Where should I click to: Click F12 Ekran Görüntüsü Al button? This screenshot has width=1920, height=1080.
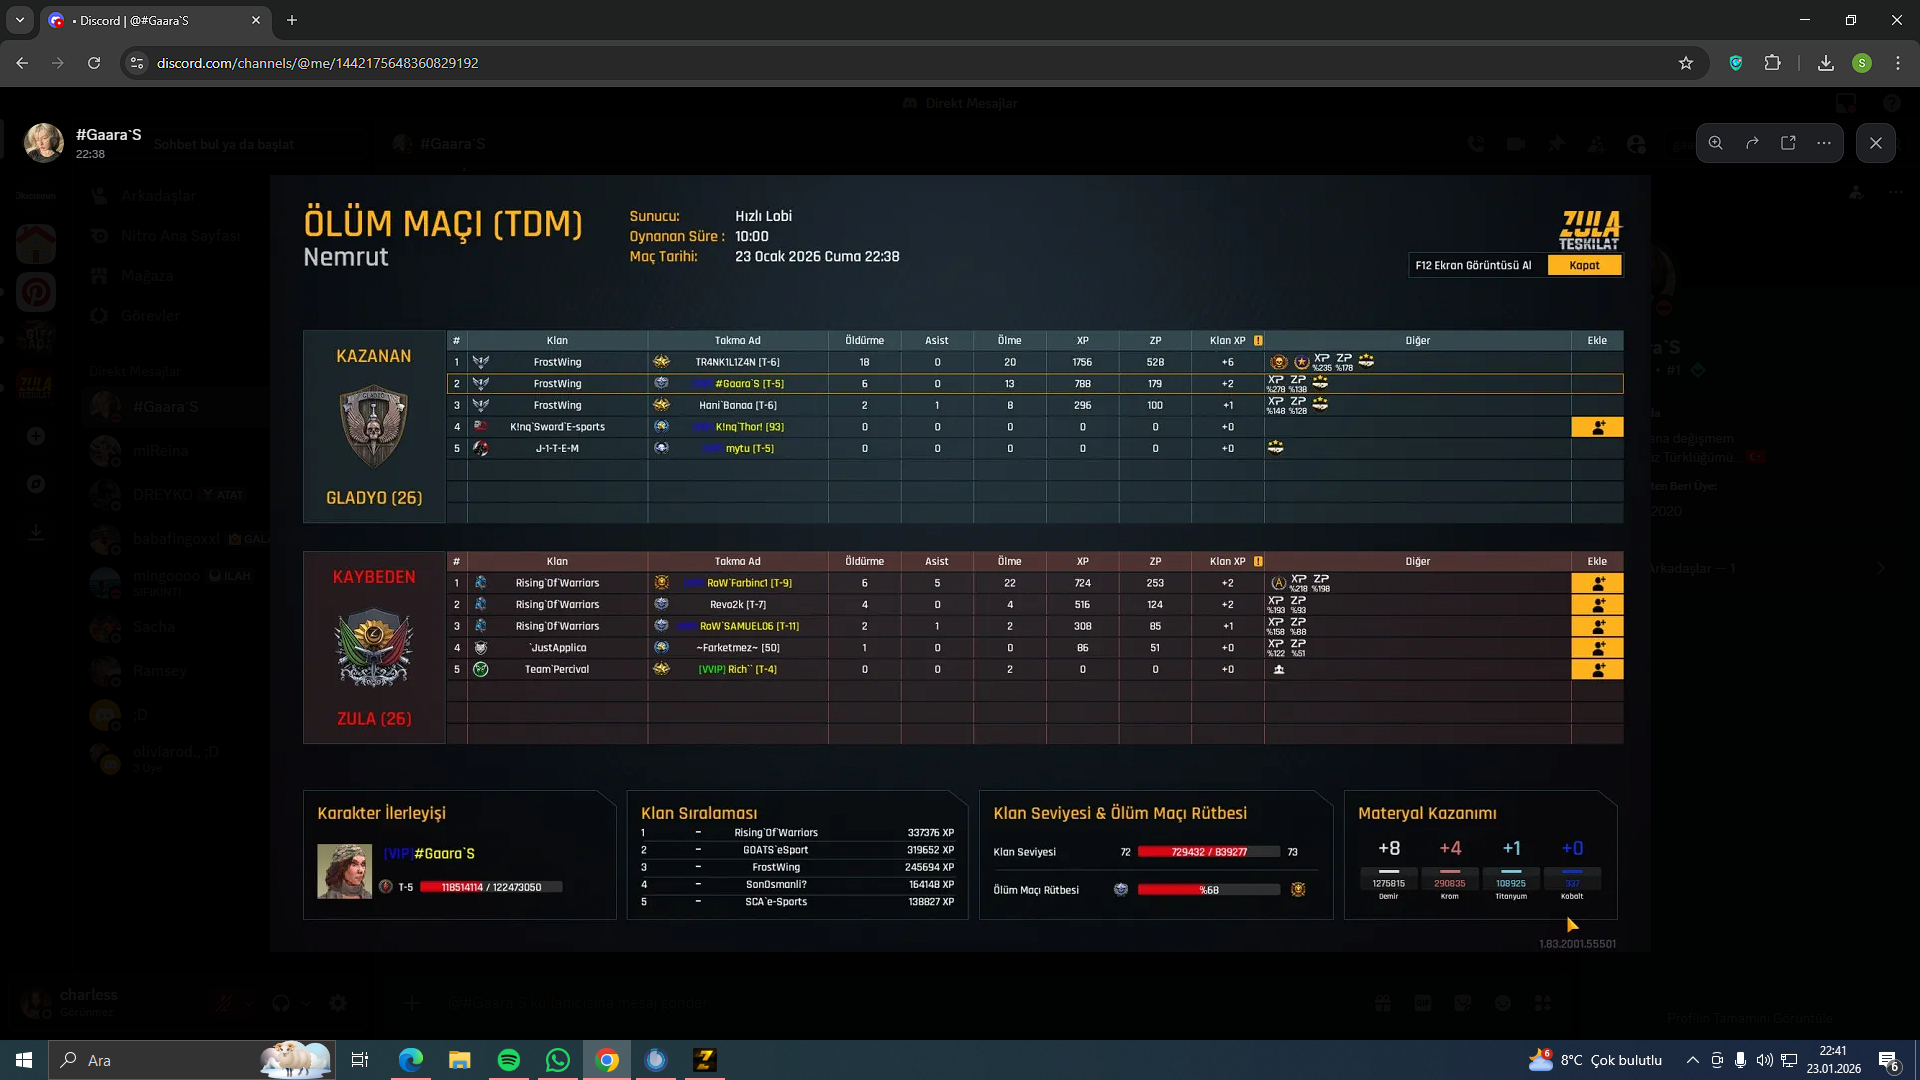[1474, 265]
